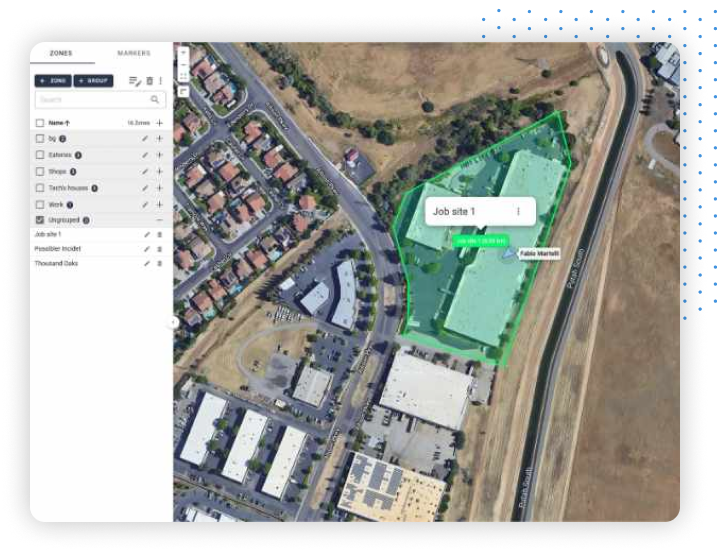Image resolution: width=718 pixels, height=552 pixels.
Task: Switch to the Markers tab
Action: point(134,53)
